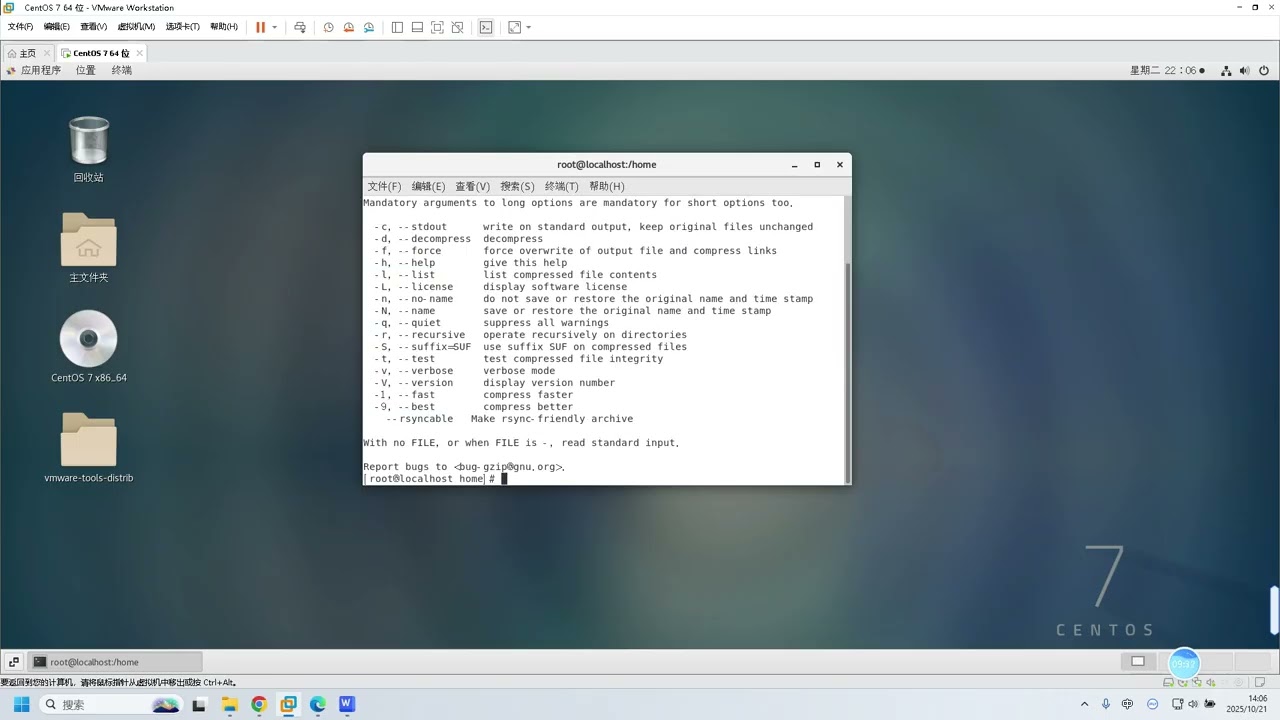Toggle the thumbnail bar view icon
Viewport: 1280px width, 720px height.
(417, 27)
